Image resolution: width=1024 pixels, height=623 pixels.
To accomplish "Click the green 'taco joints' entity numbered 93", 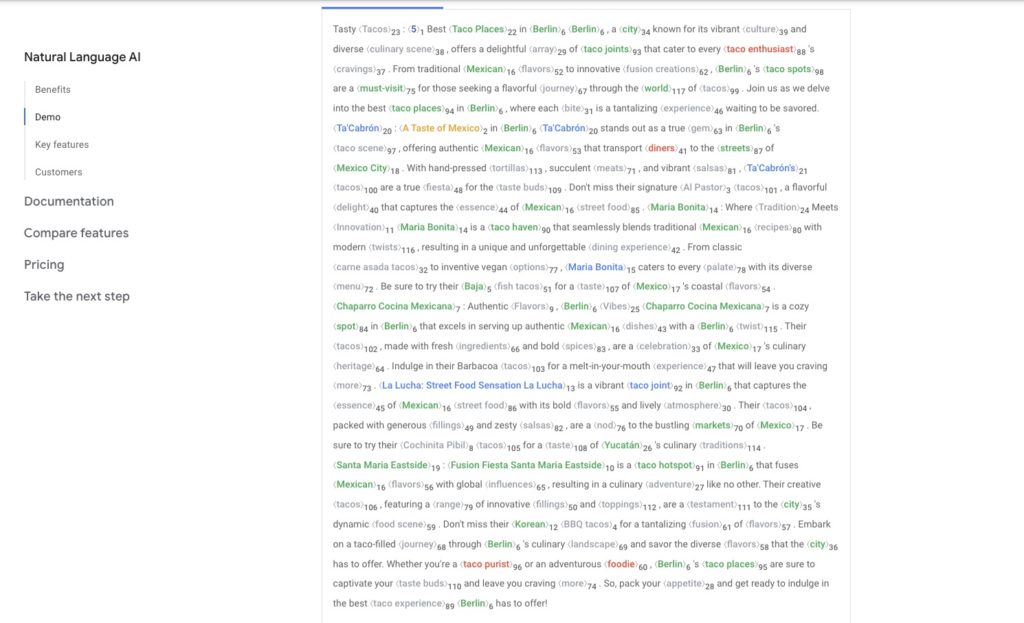I will pyautogui.click(x=606, y=49).
